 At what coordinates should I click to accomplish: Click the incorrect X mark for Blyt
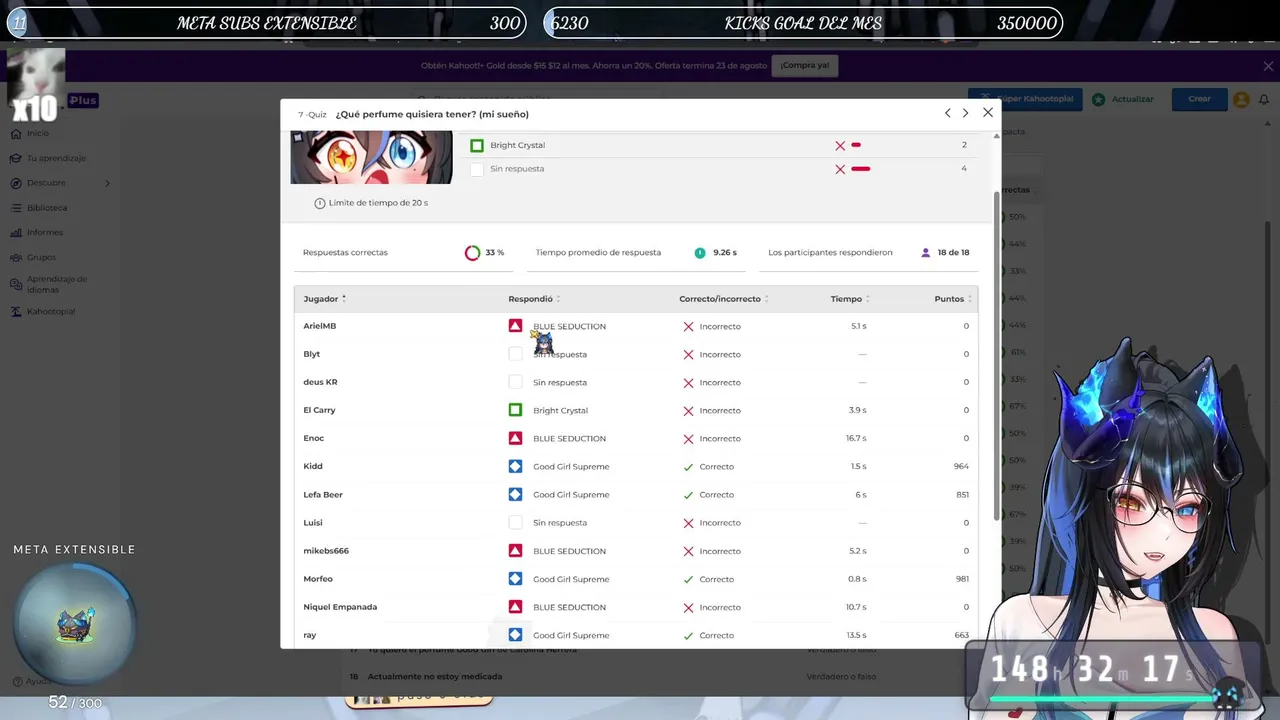(688, 354)
